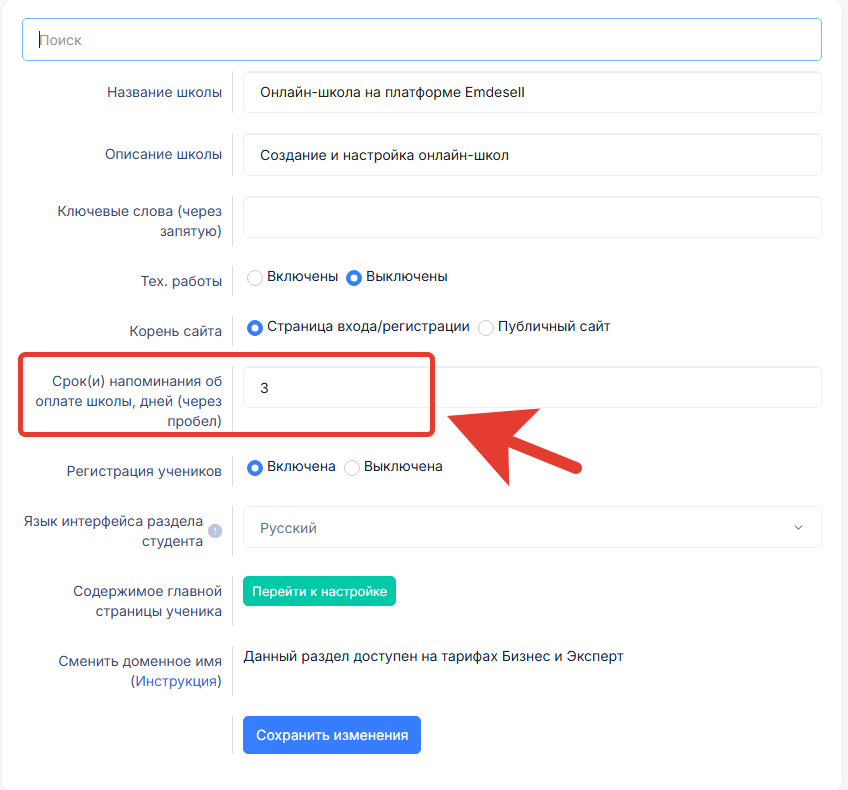The image size is (848, 790).
Task: Click into the Описание школы field
Action: 532,155
